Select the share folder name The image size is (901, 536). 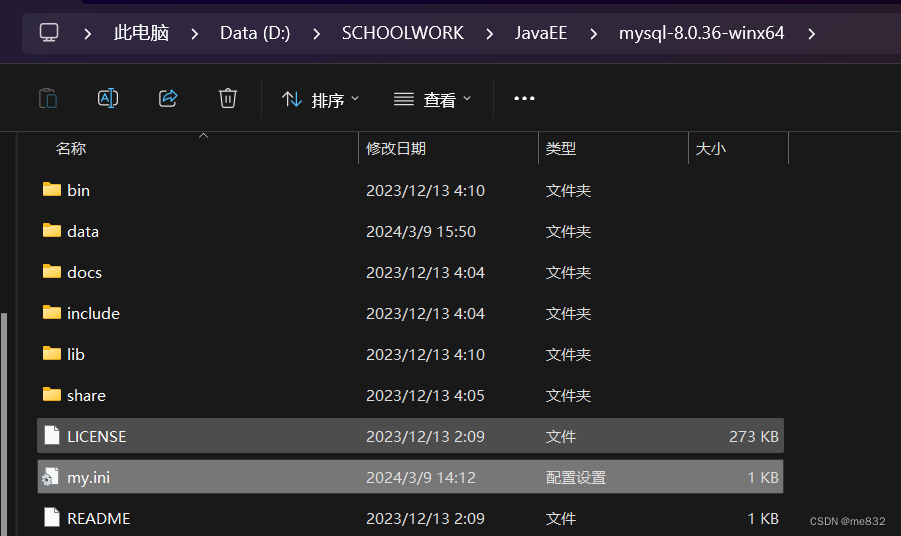[86, 395]
